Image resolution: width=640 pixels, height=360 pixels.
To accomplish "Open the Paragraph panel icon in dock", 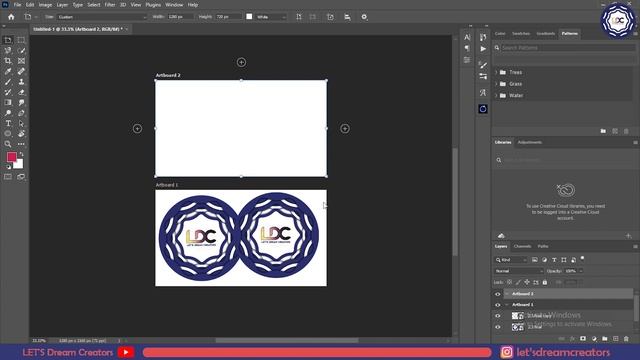I will click(x=467, y=49).
